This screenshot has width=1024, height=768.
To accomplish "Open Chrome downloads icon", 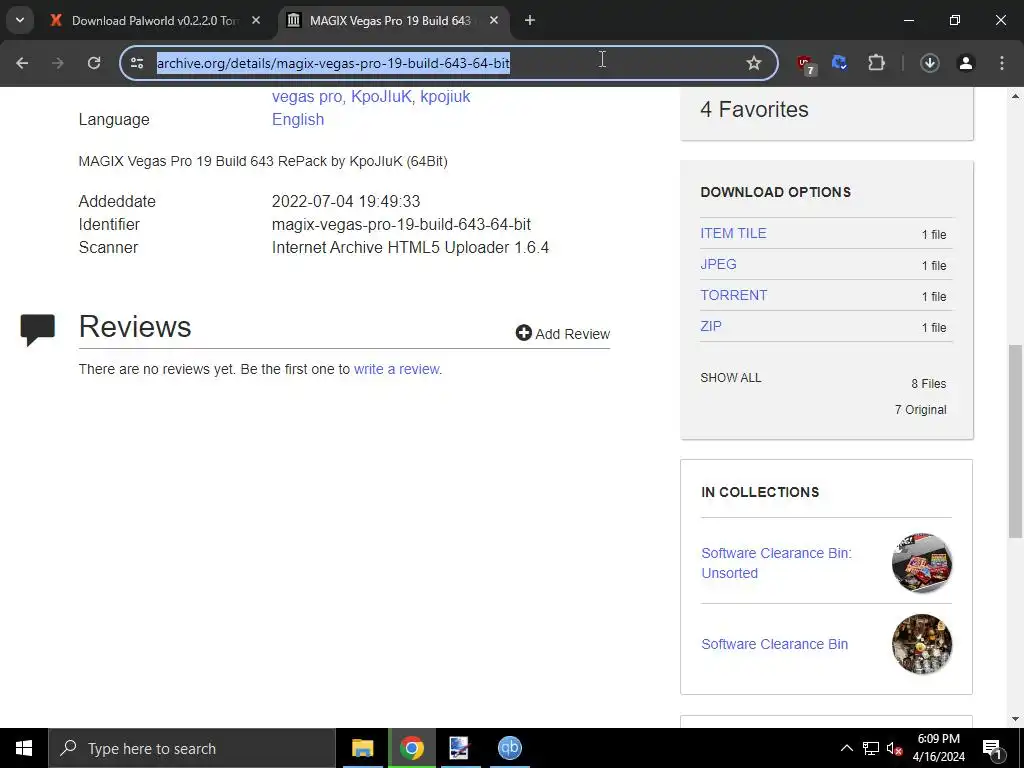I will click(929, 63).
